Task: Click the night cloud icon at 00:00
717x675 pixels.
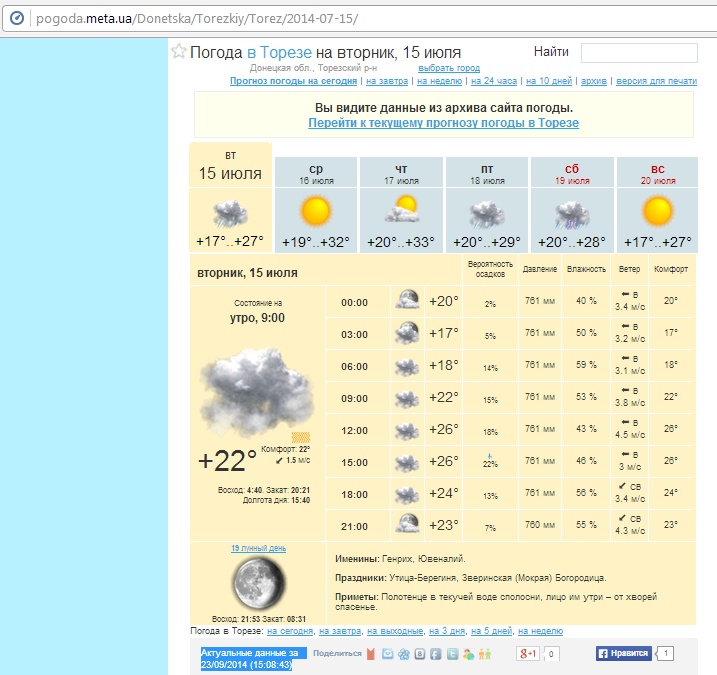Action: (x=407, y=300)
